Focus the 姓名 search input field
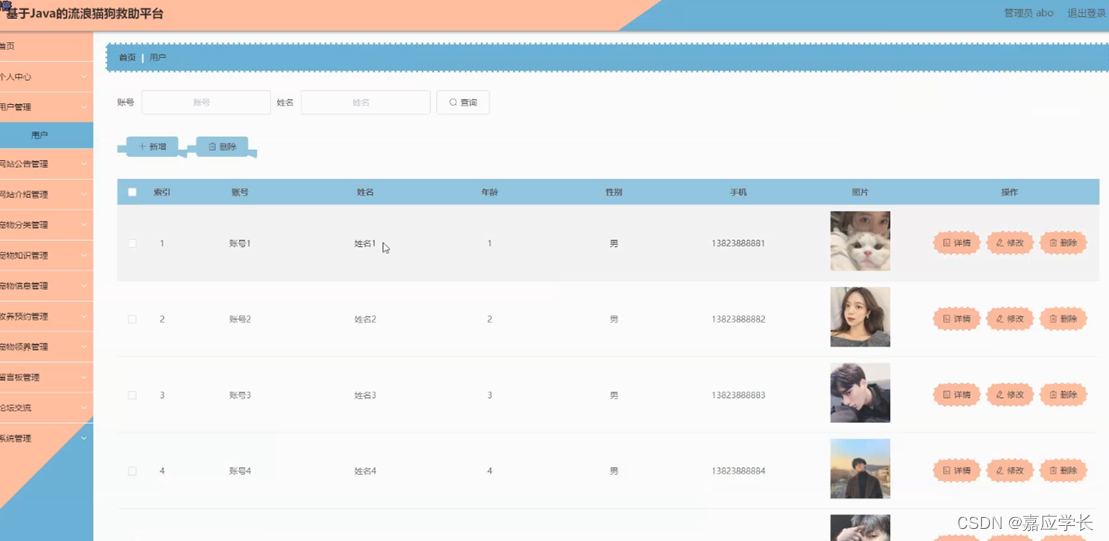Image resolution: width=1109 pixels, height=541 pixels. (366, 103)
